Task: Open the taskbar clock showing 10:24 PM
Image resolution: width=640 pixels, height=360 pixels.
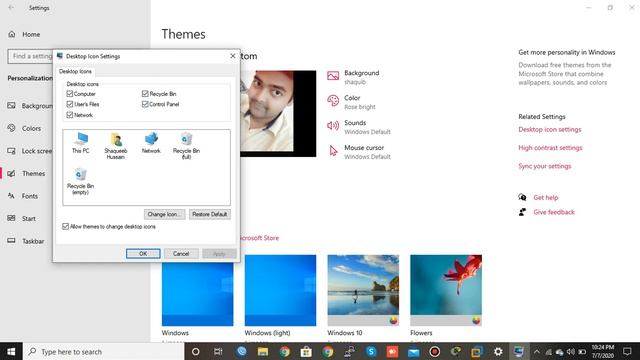Action: [603, 351]
